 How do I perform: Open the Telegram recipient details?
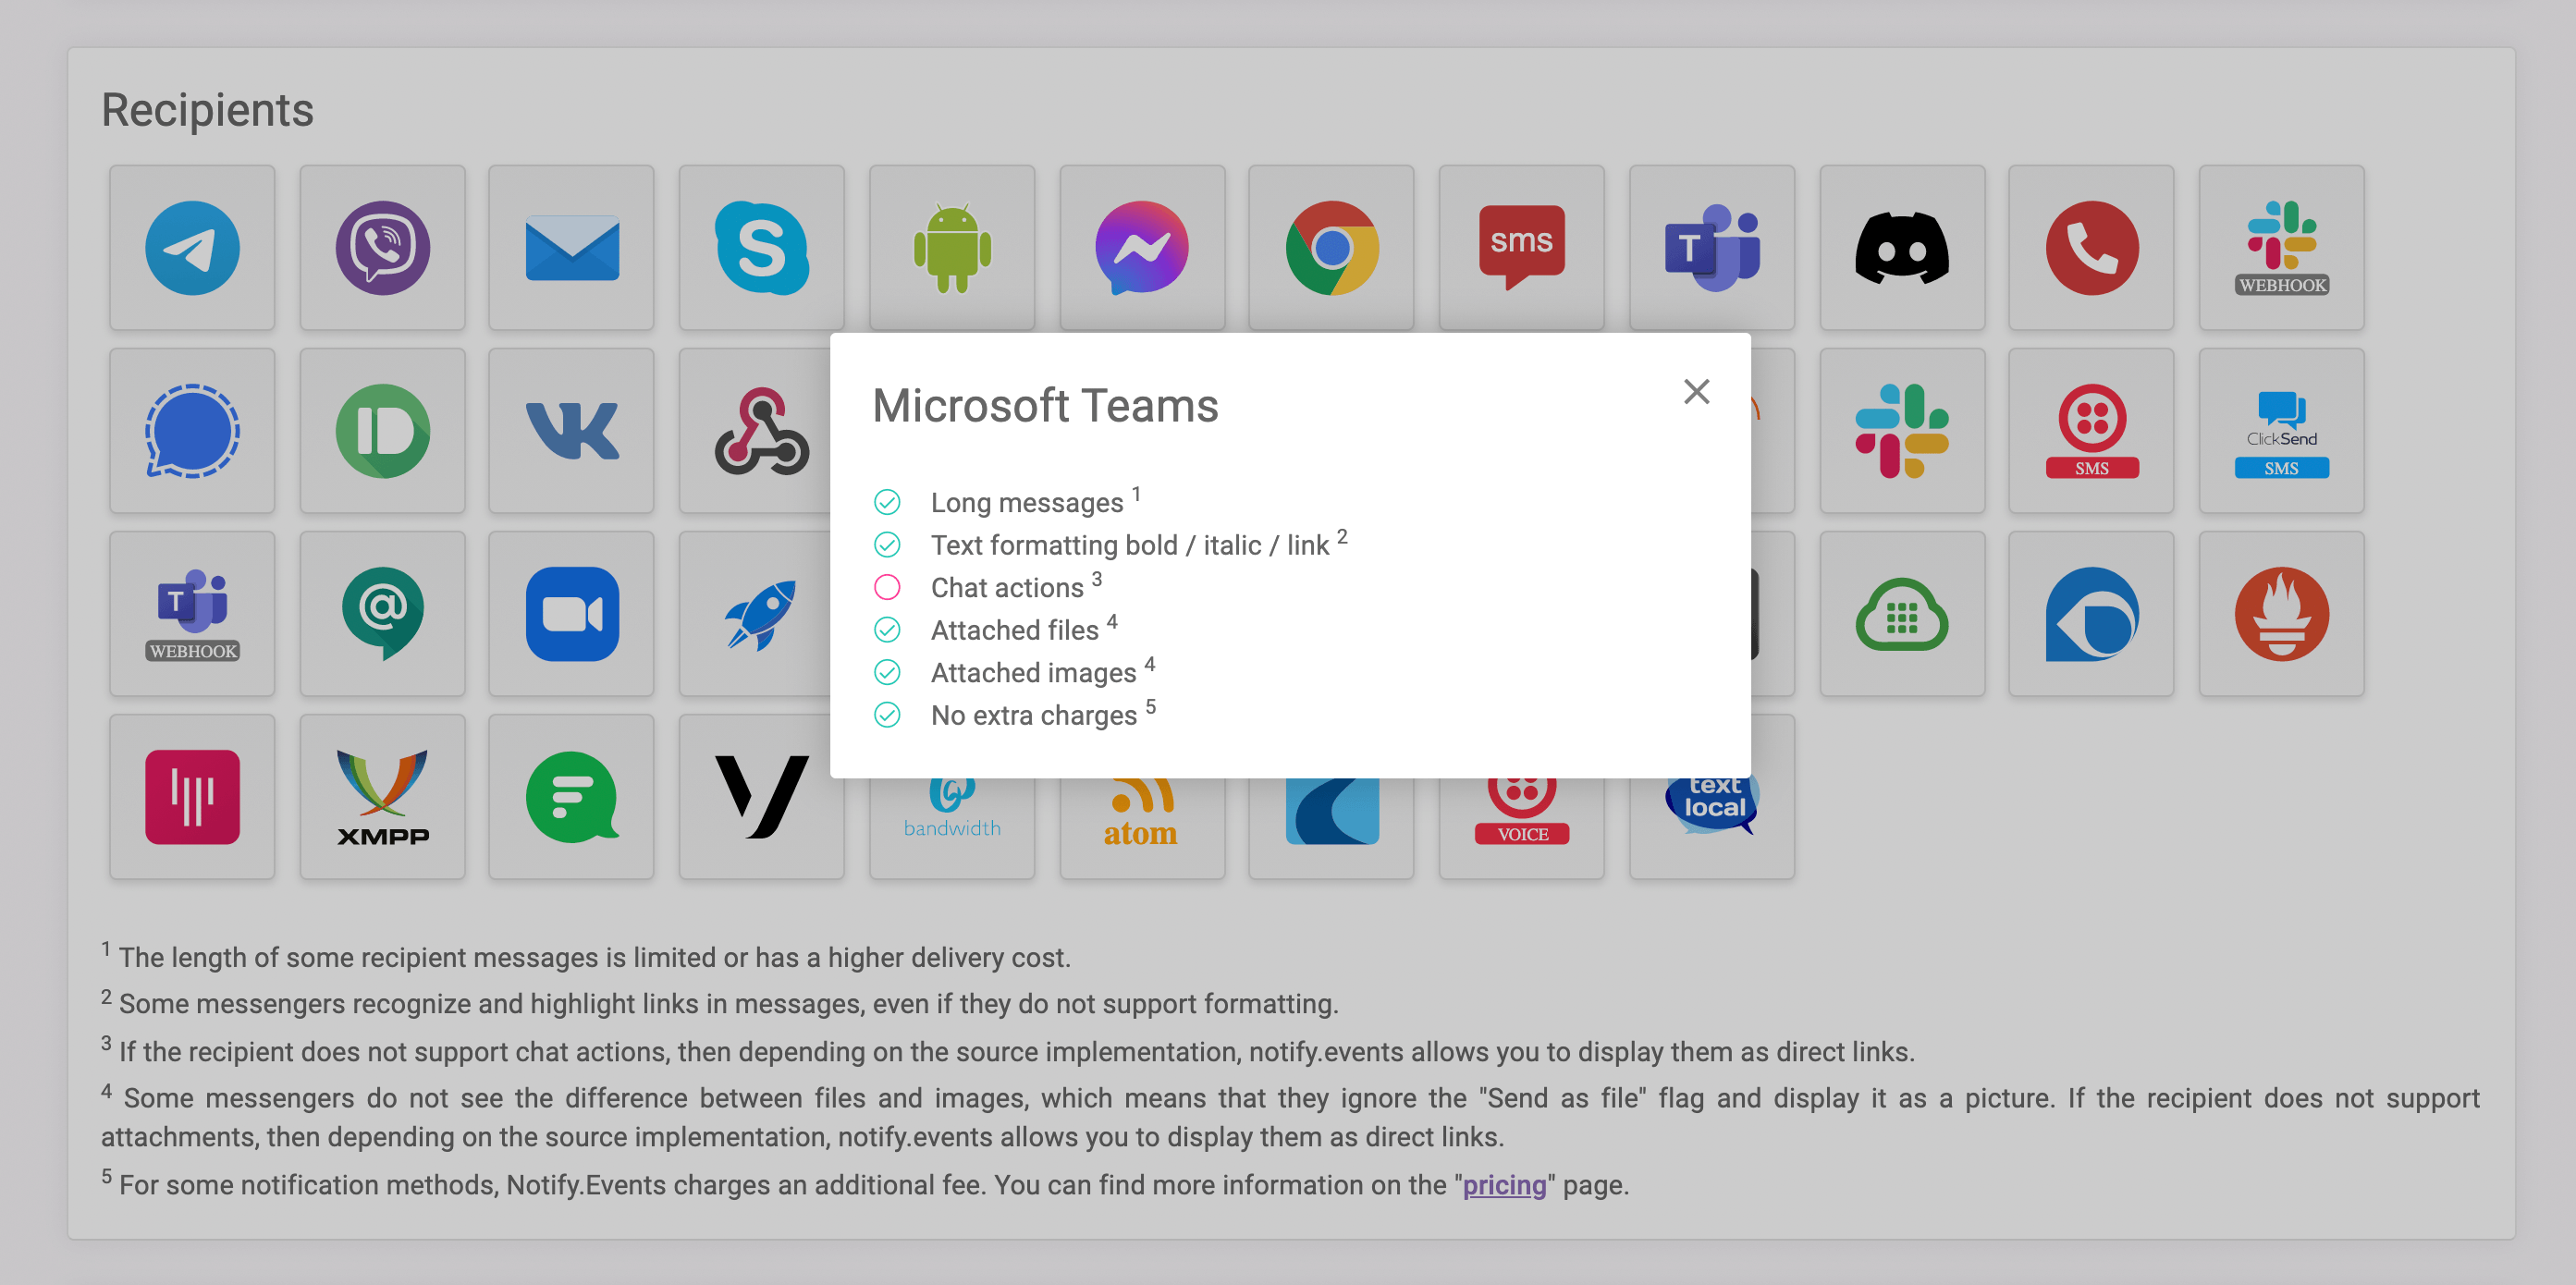coord(192,247)
